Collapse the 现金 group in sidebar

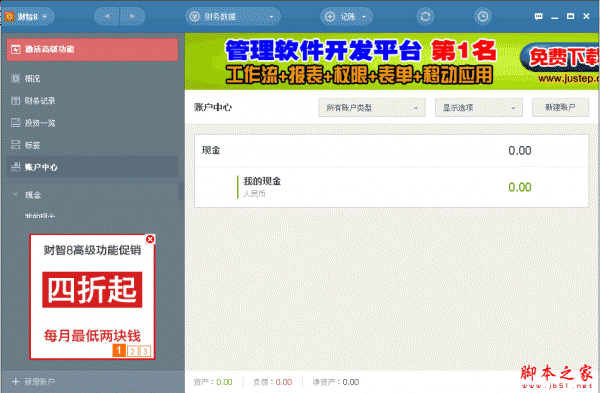[15, 194]
